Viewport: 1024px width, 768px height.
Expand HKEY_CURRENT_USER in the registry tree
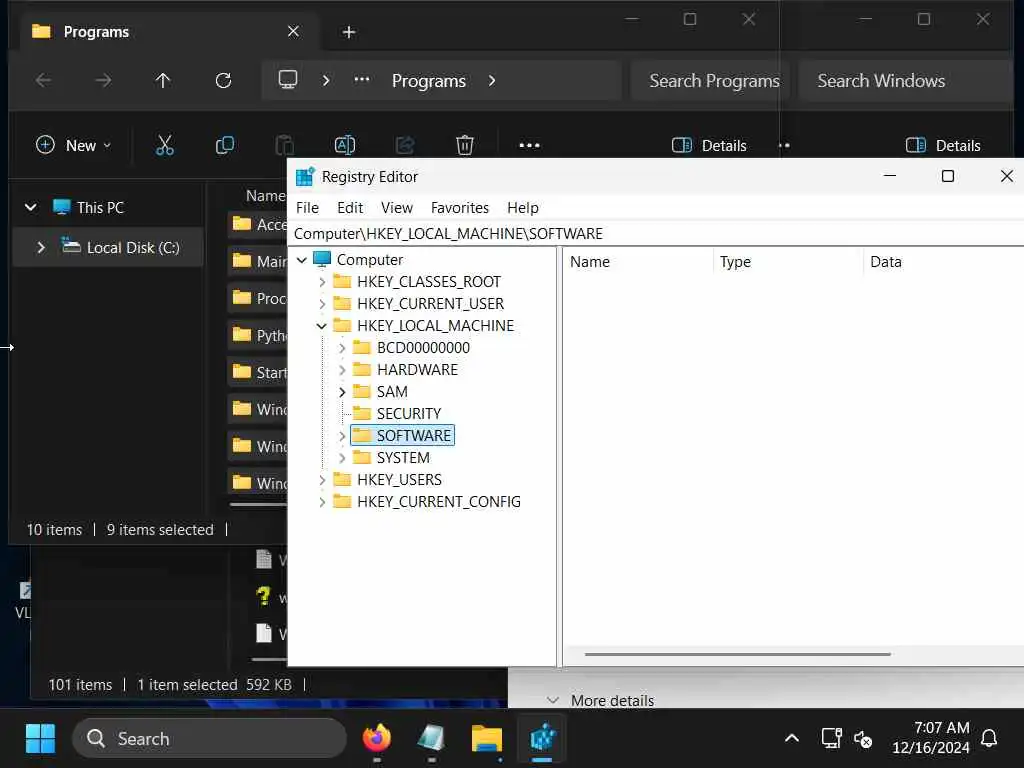[322, 304]
